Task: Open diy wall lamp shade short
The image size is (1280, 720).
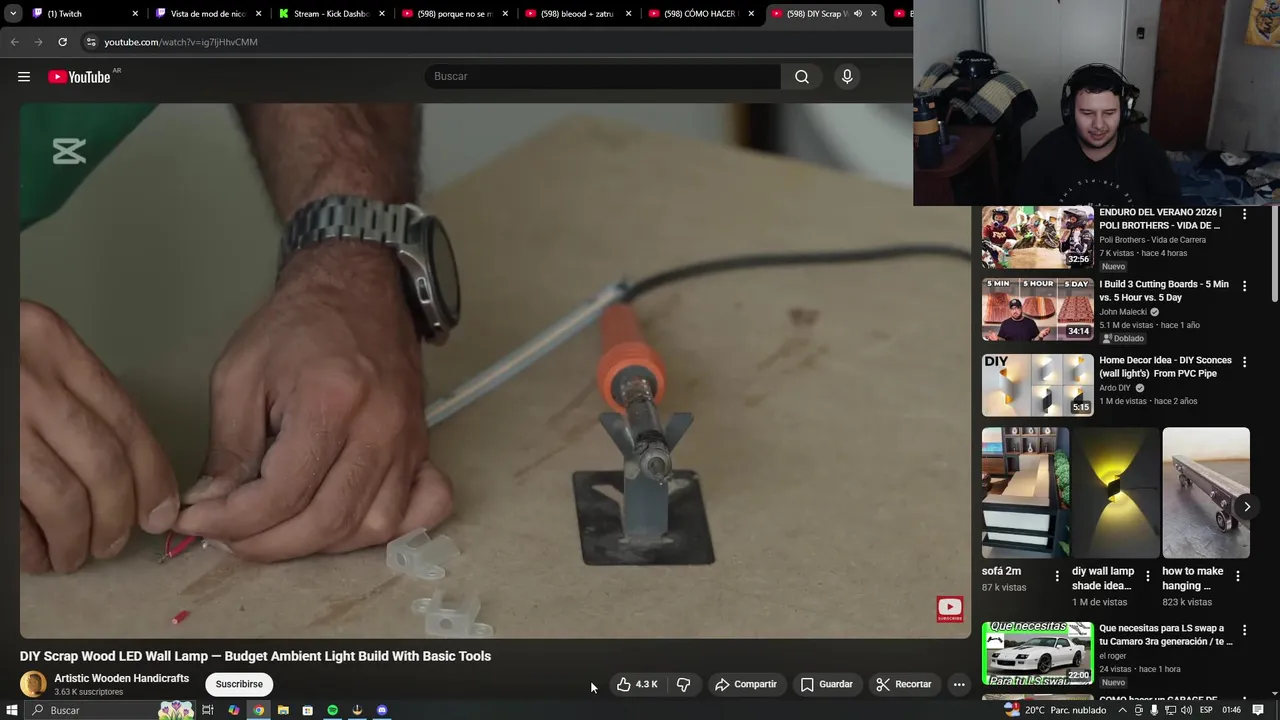Action: point(1116,493)
